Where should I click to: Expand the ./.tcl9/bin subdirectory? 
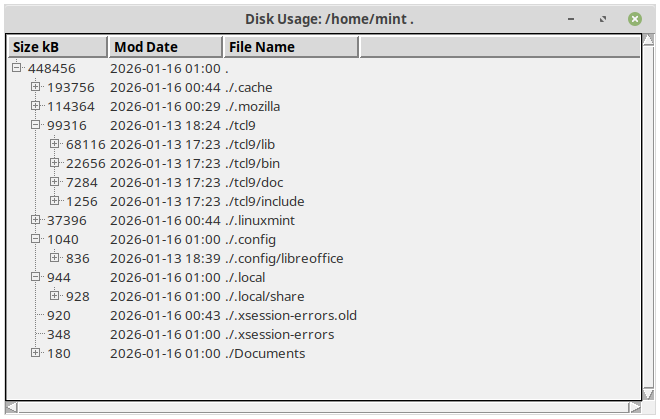(55, 163)
